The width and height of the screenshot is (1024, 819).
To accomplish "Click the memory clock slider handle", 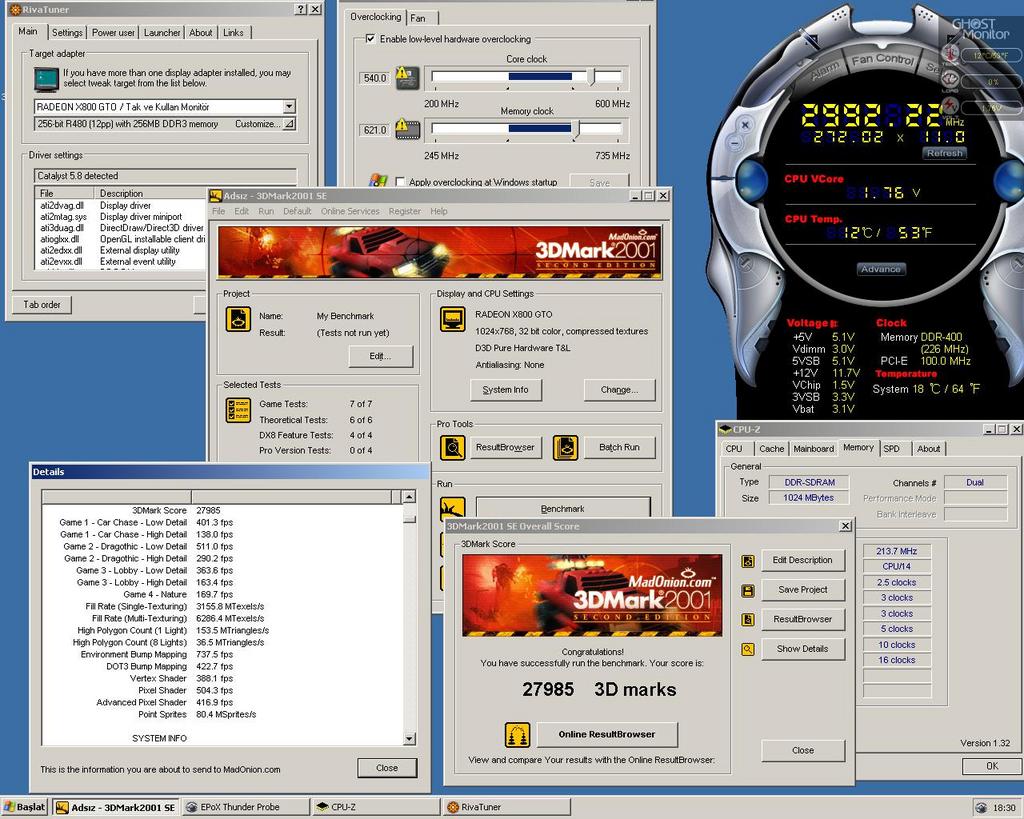I will pos(575,129).
